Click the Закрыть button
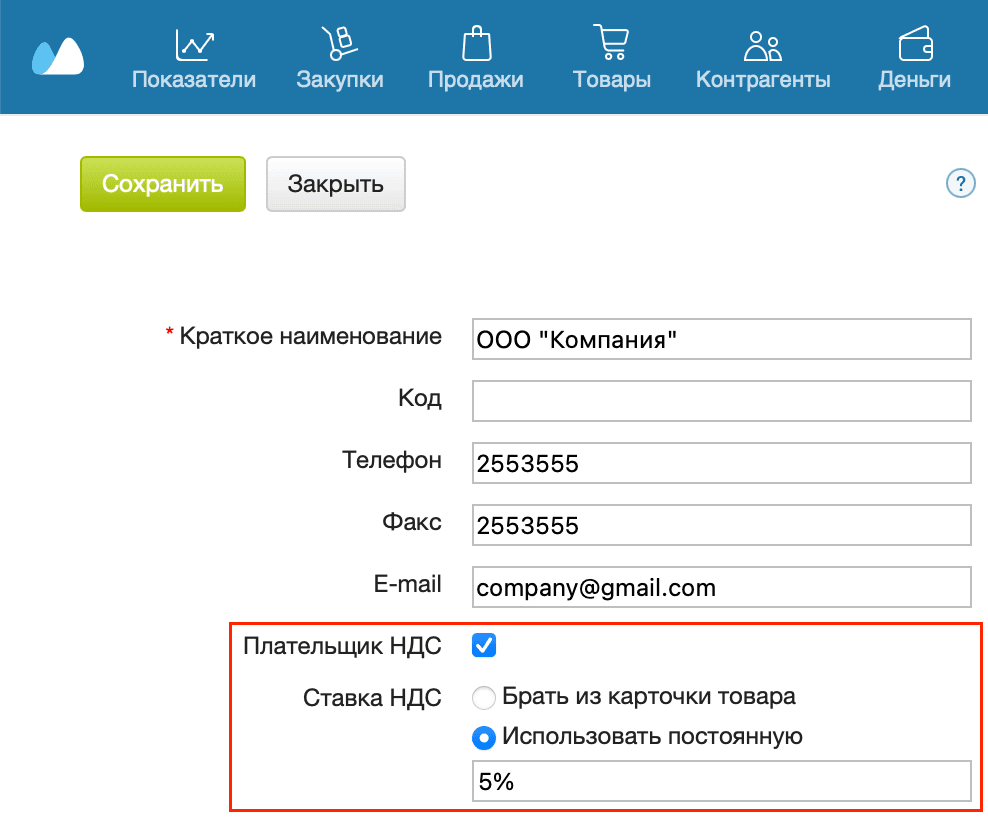Screen dimensions: 988x820 coord(335,184)
